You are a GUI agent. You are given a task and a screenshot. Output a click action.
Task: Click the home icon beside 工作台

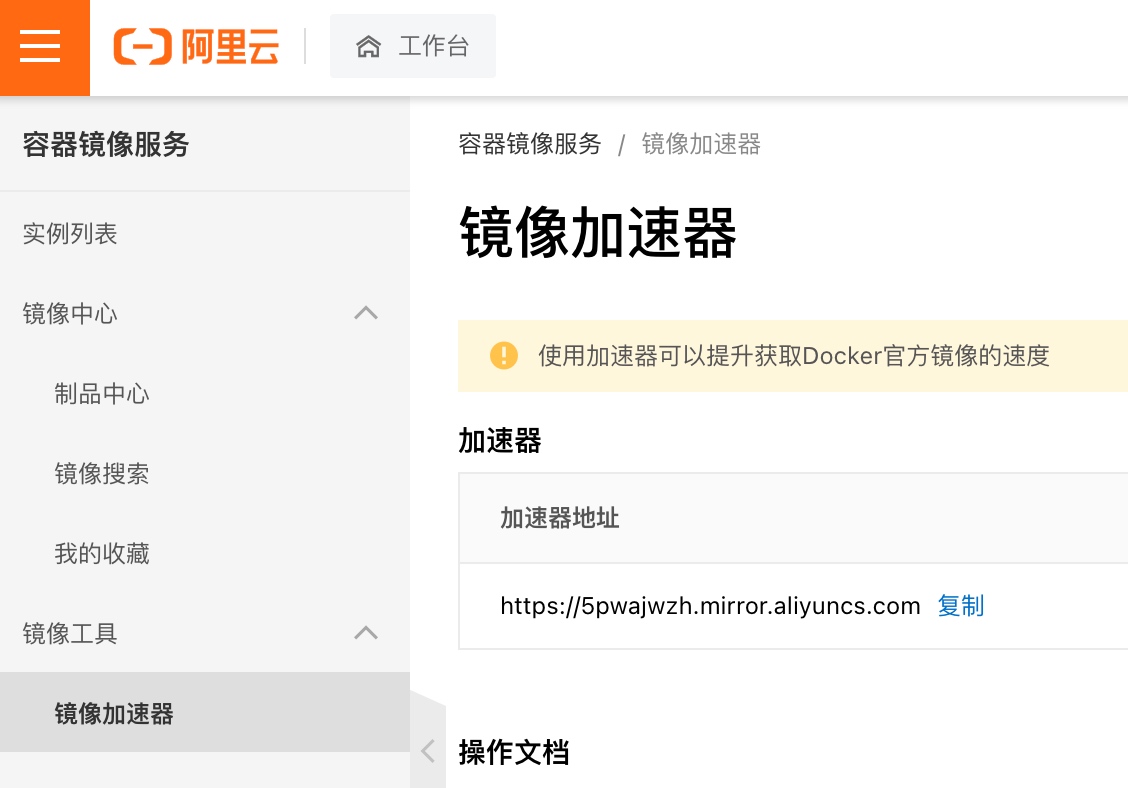tap(368, 47)
